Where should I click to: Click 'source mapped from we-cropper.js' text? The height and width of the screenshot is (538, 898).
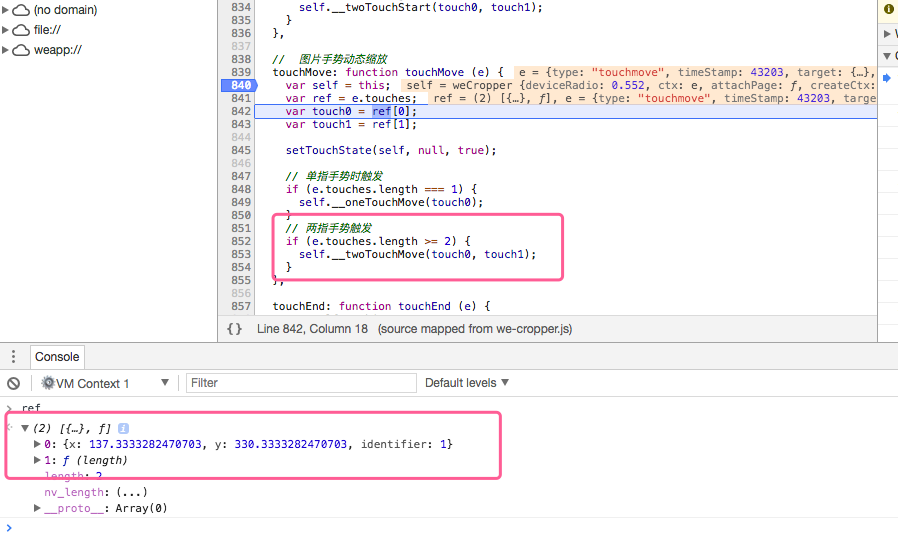pyautogui.click(x=475, y=329)
